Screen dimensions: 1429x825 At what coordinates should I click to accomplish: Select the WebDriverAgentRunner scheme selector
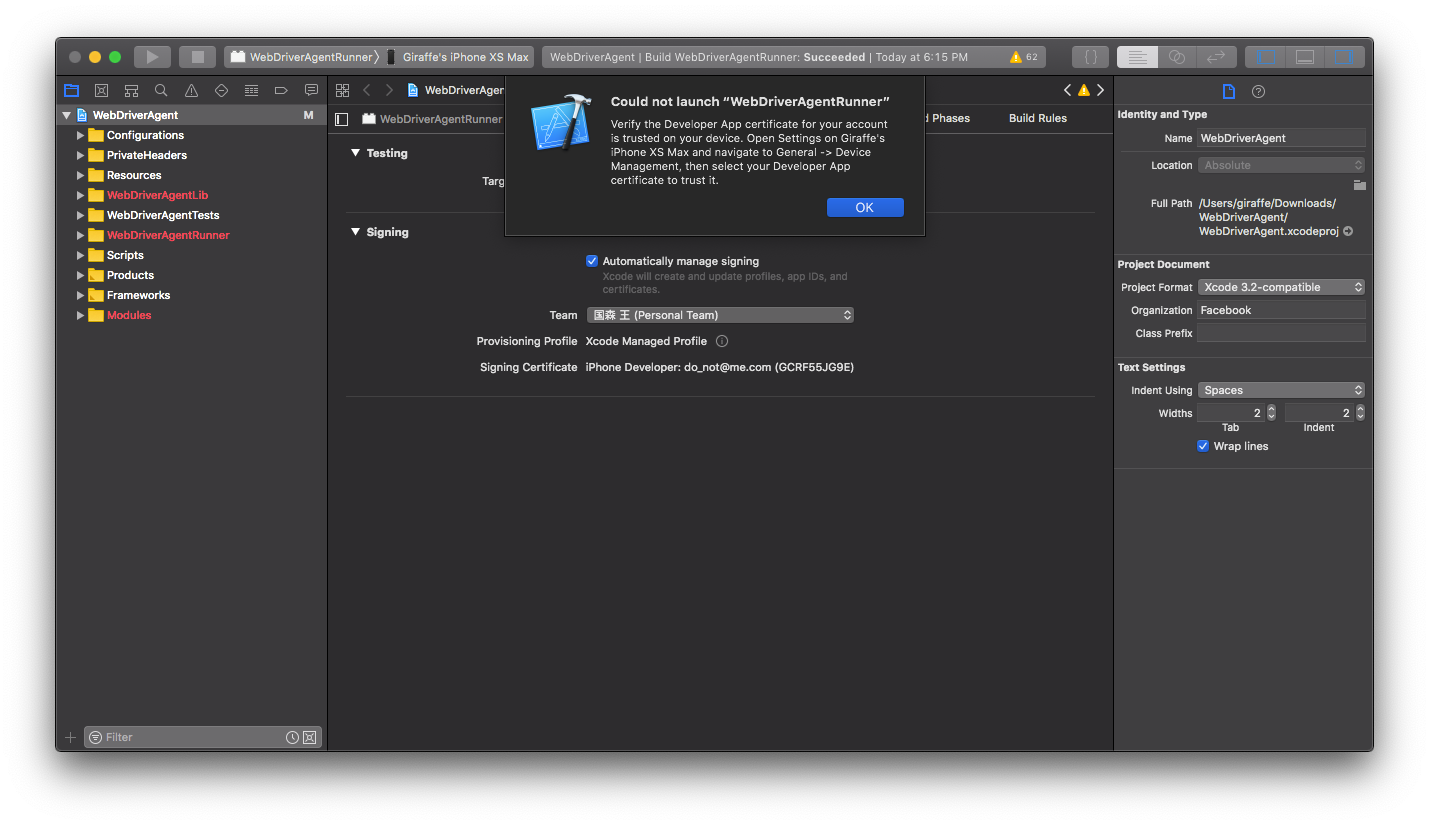click(x=302, y=57)
